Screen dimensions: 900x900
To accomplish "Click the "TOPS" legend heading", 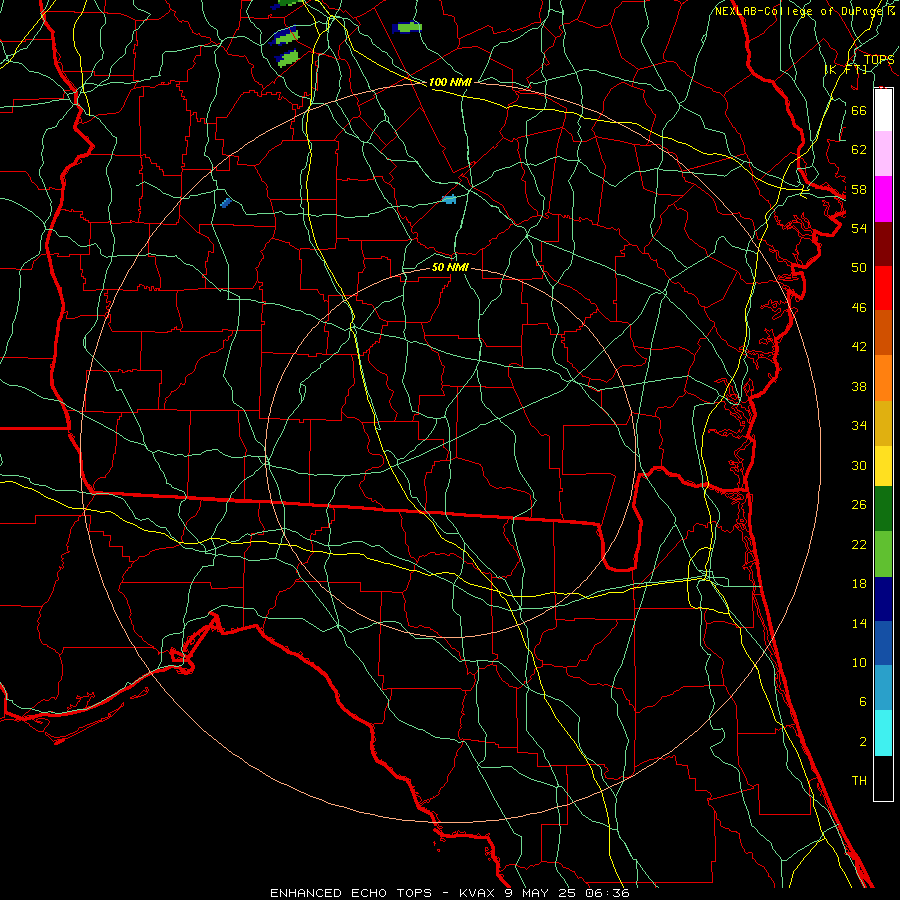I will (x=879, y=60).
